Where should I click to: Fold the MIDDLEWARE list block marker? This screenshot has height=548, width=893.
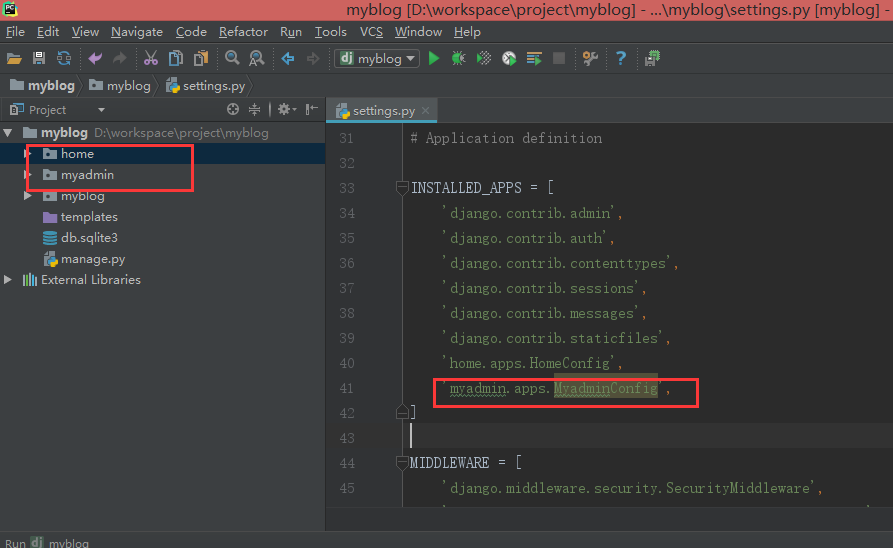pos(402,463)
